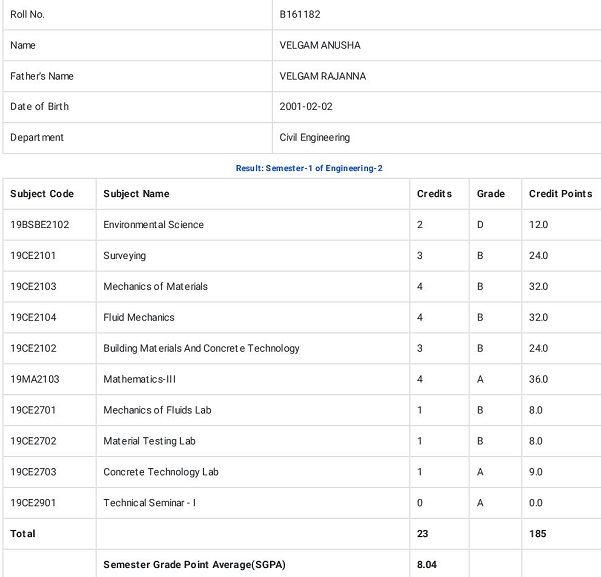601x577 pixels.
Task: Click the SGPA value 8.04
Action: pos(427,564)
